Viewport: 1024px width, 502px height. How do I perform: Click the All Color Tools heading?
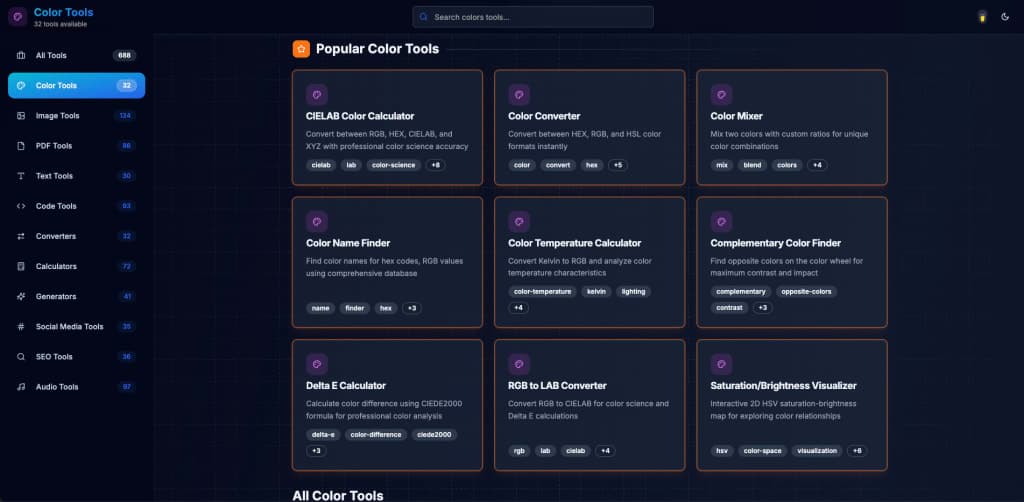(x=338, y=495)
